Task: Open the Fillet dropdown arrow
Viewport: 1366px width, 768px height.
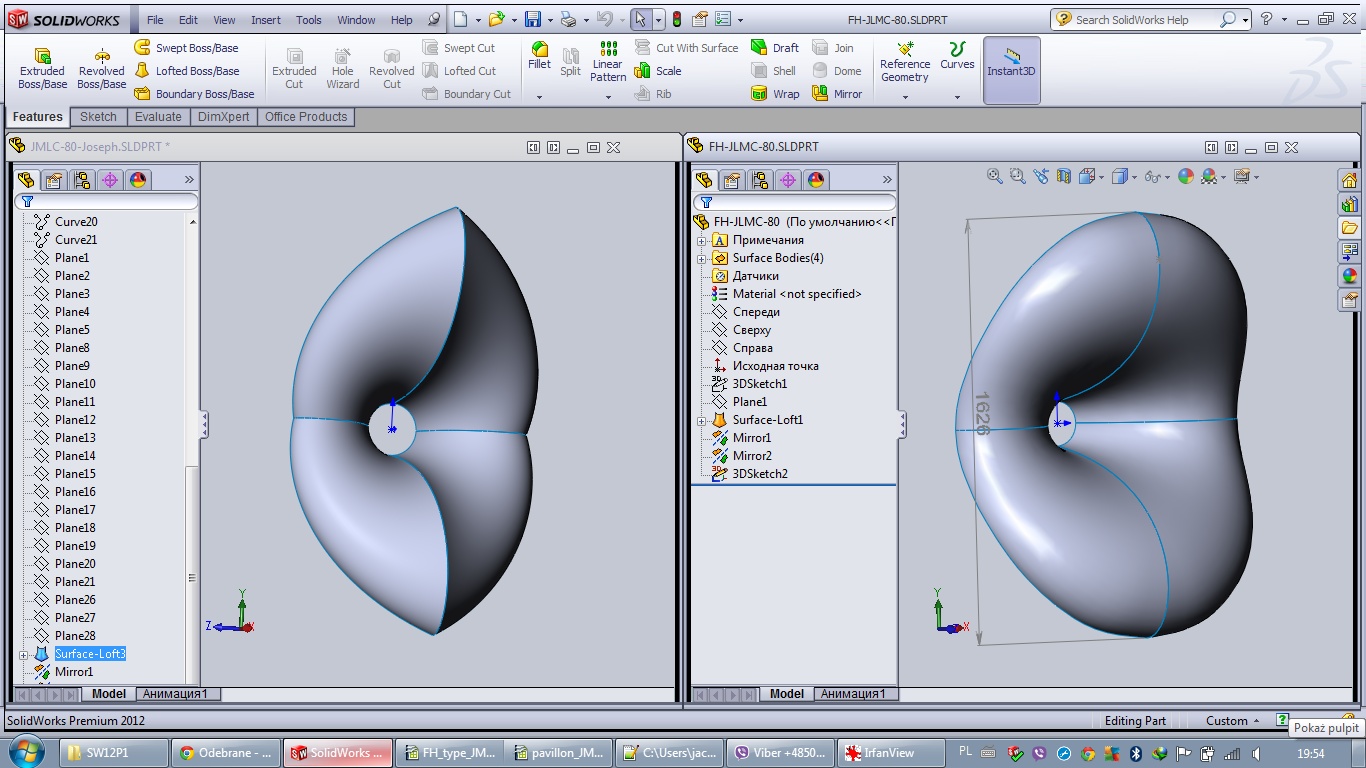Action: pos(539,97)
